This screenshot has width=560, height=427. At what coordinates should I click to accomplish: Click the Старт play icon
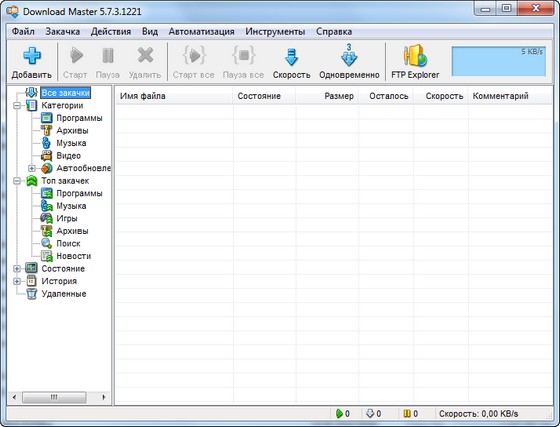pyautogui.click(x=76, y=56)
